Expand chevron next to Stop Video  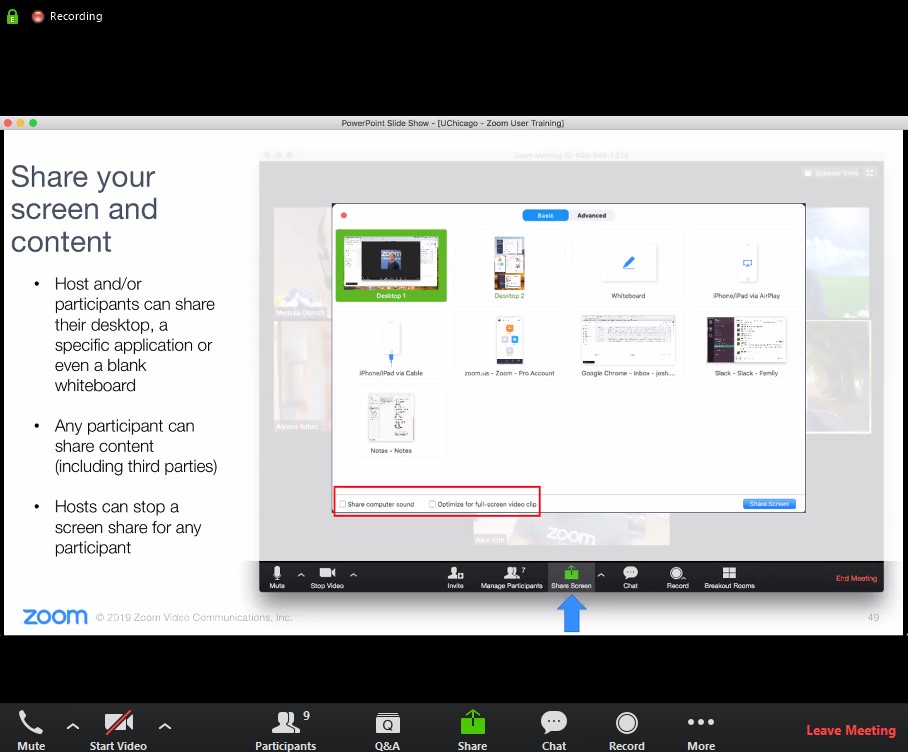[353, 575]
